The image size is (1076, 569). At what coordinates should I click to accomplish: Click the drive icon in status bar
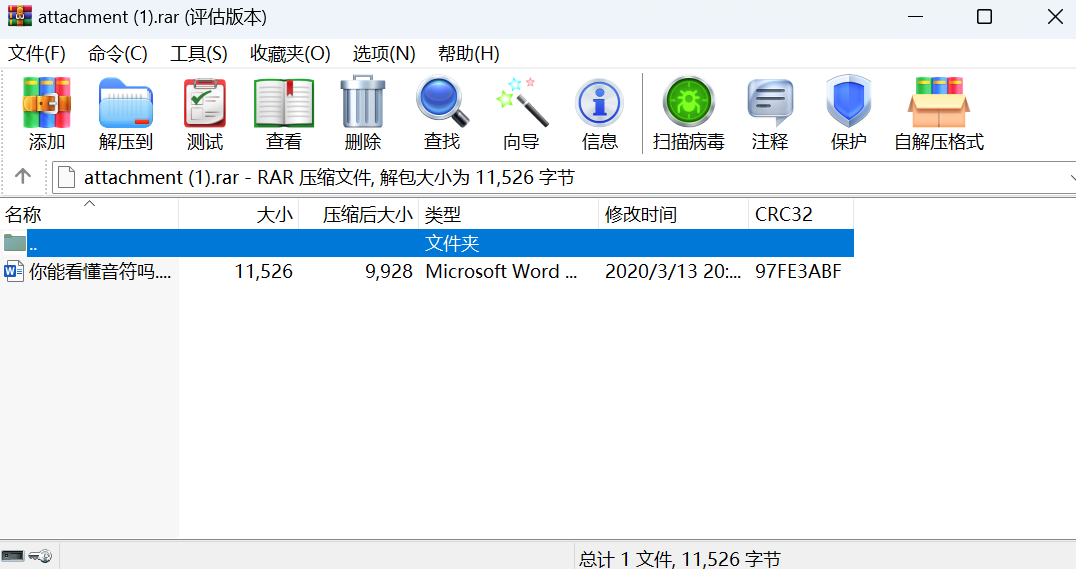click(x=12, y=555)
